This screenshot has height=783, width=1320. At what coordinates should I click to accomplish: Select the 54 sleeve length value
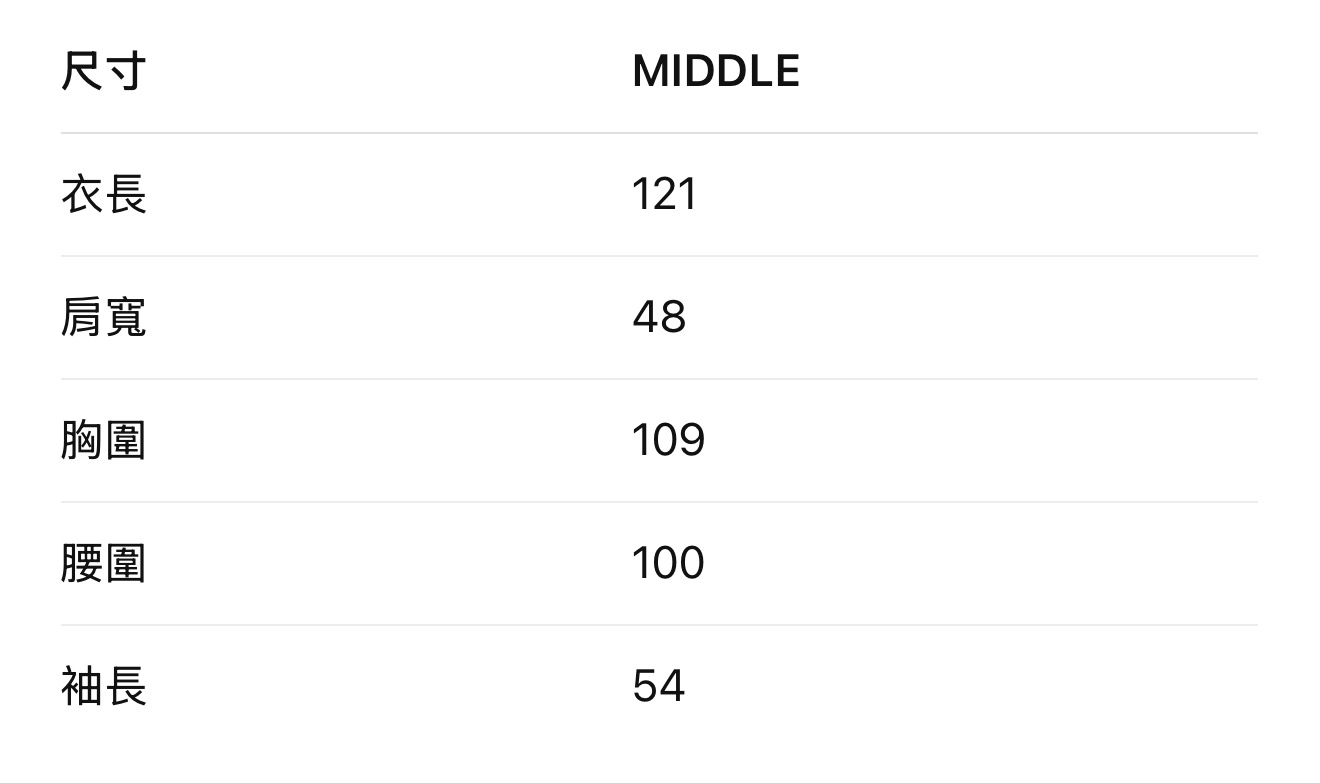click(x=659, y=686)
